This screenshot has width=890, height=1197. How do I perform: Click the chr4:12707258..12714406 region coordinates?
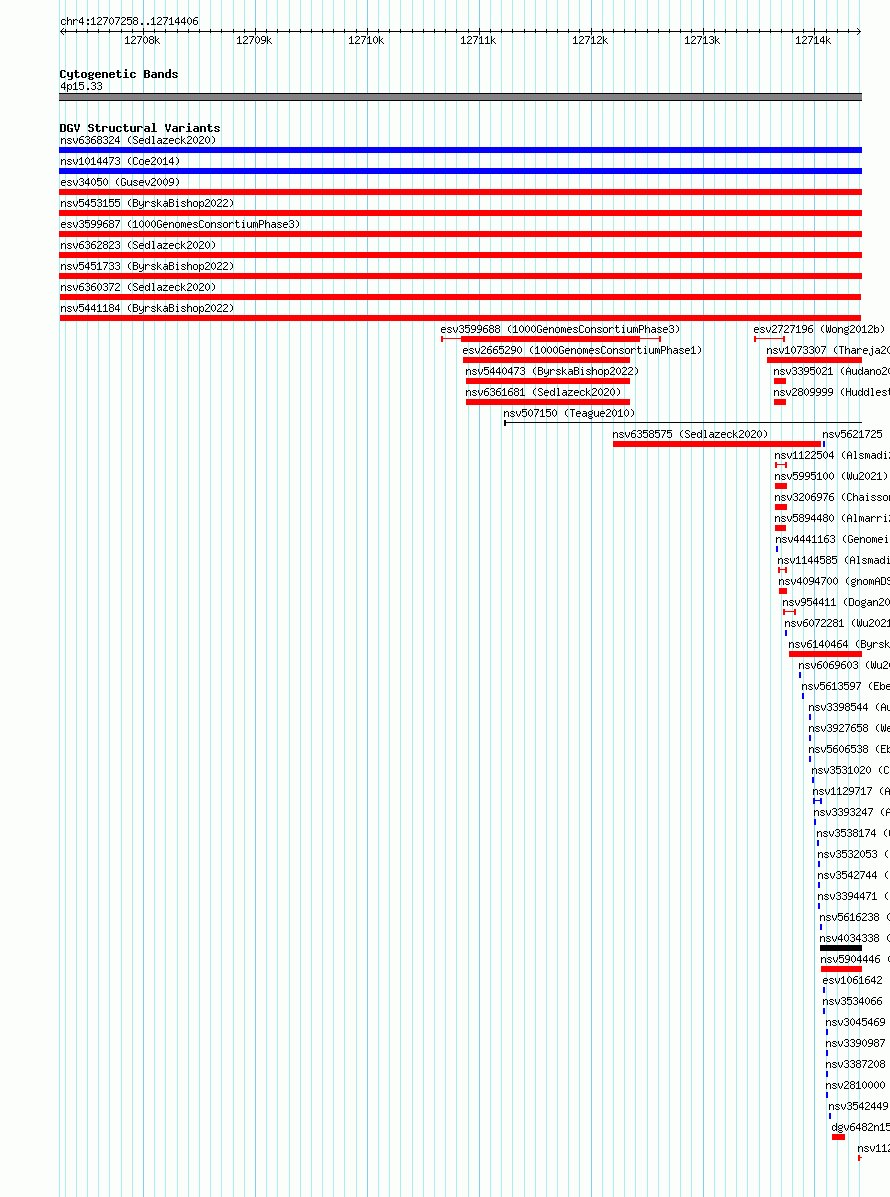click(129, 21)
